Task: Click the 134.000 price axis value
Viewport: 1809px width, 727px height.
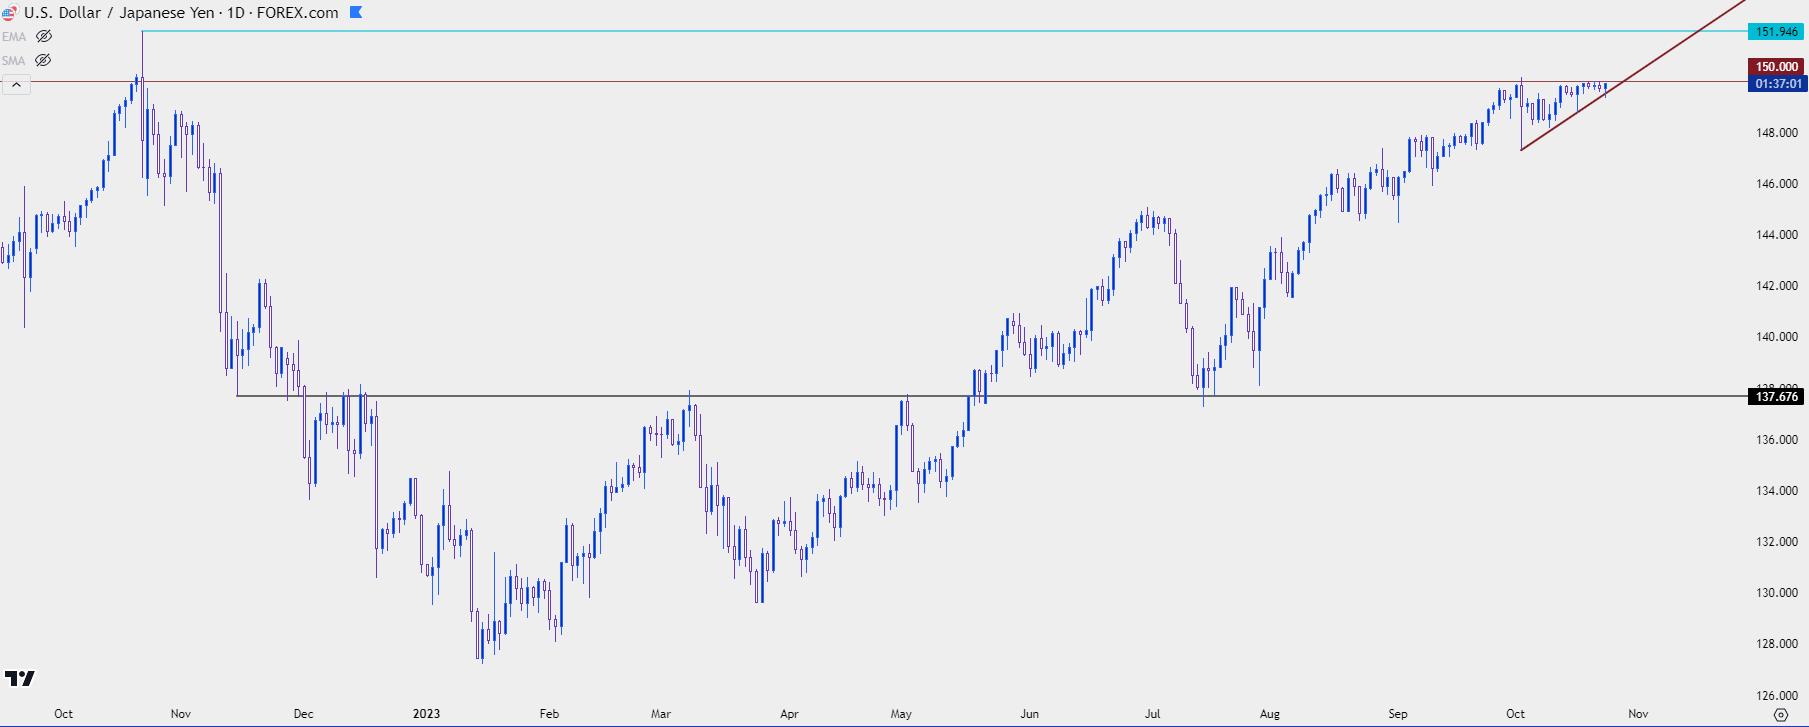Action: tap(1777, 491)
